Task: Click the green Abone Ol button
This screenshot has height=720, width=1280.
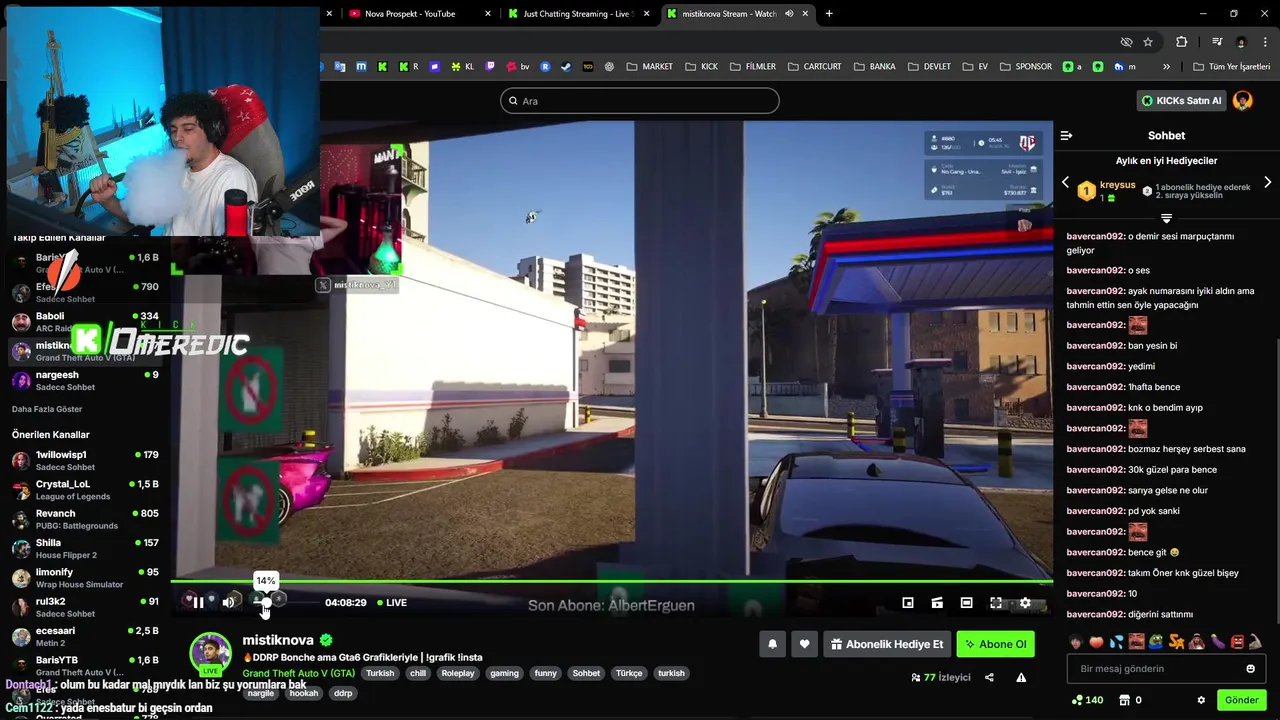Action: coord(995,644)
